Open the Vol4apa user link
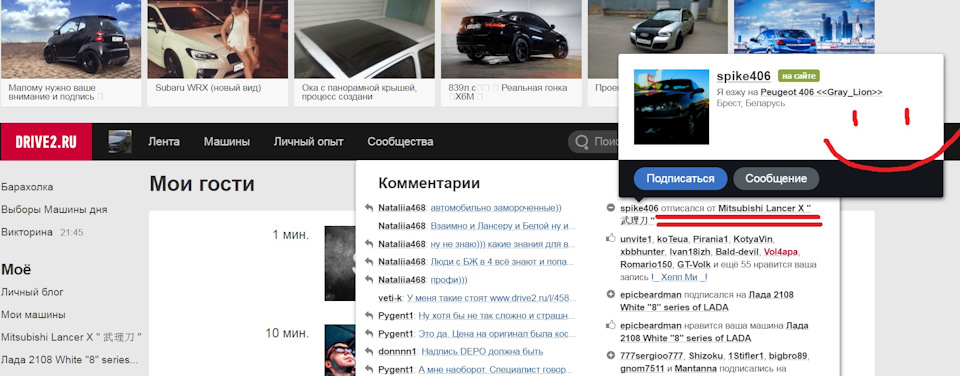Image resolution: width=960 pixels, height=376 pixels. pyautogui.click(x=781, y=252)
